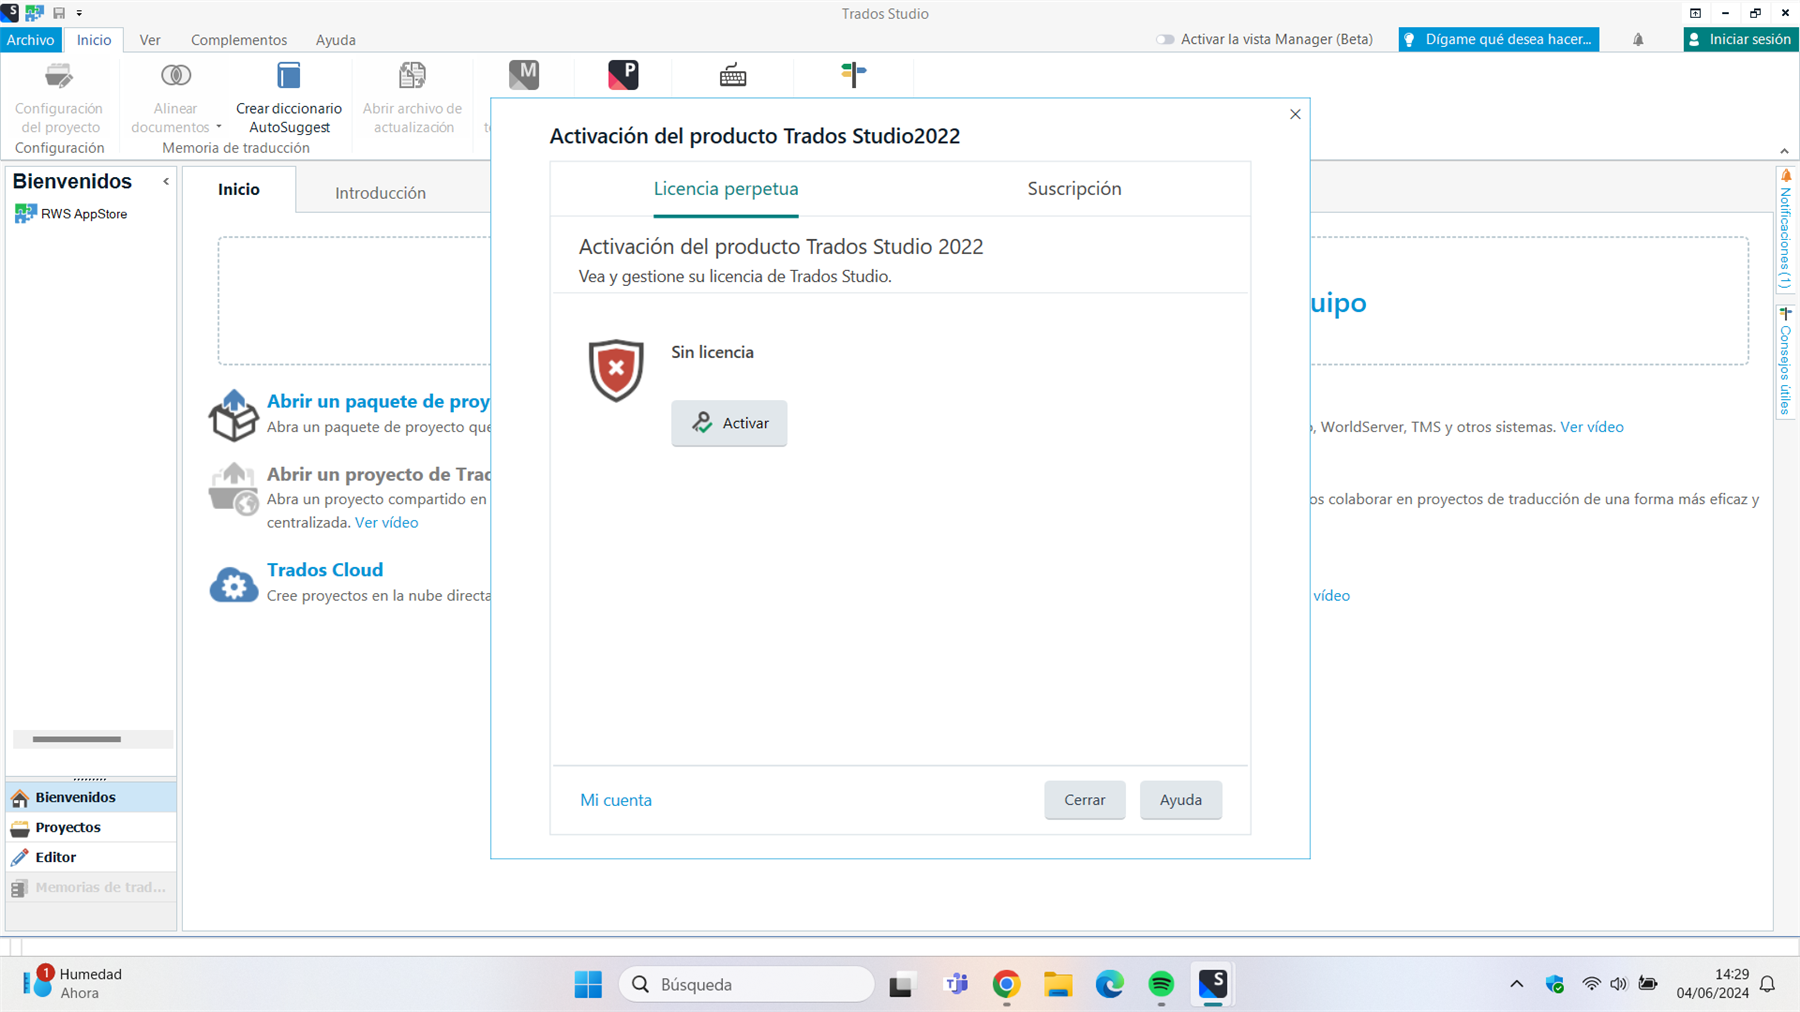
Task: Click Abrir un paquete de proyecto box icon
Action: click(x=233, y=415)
